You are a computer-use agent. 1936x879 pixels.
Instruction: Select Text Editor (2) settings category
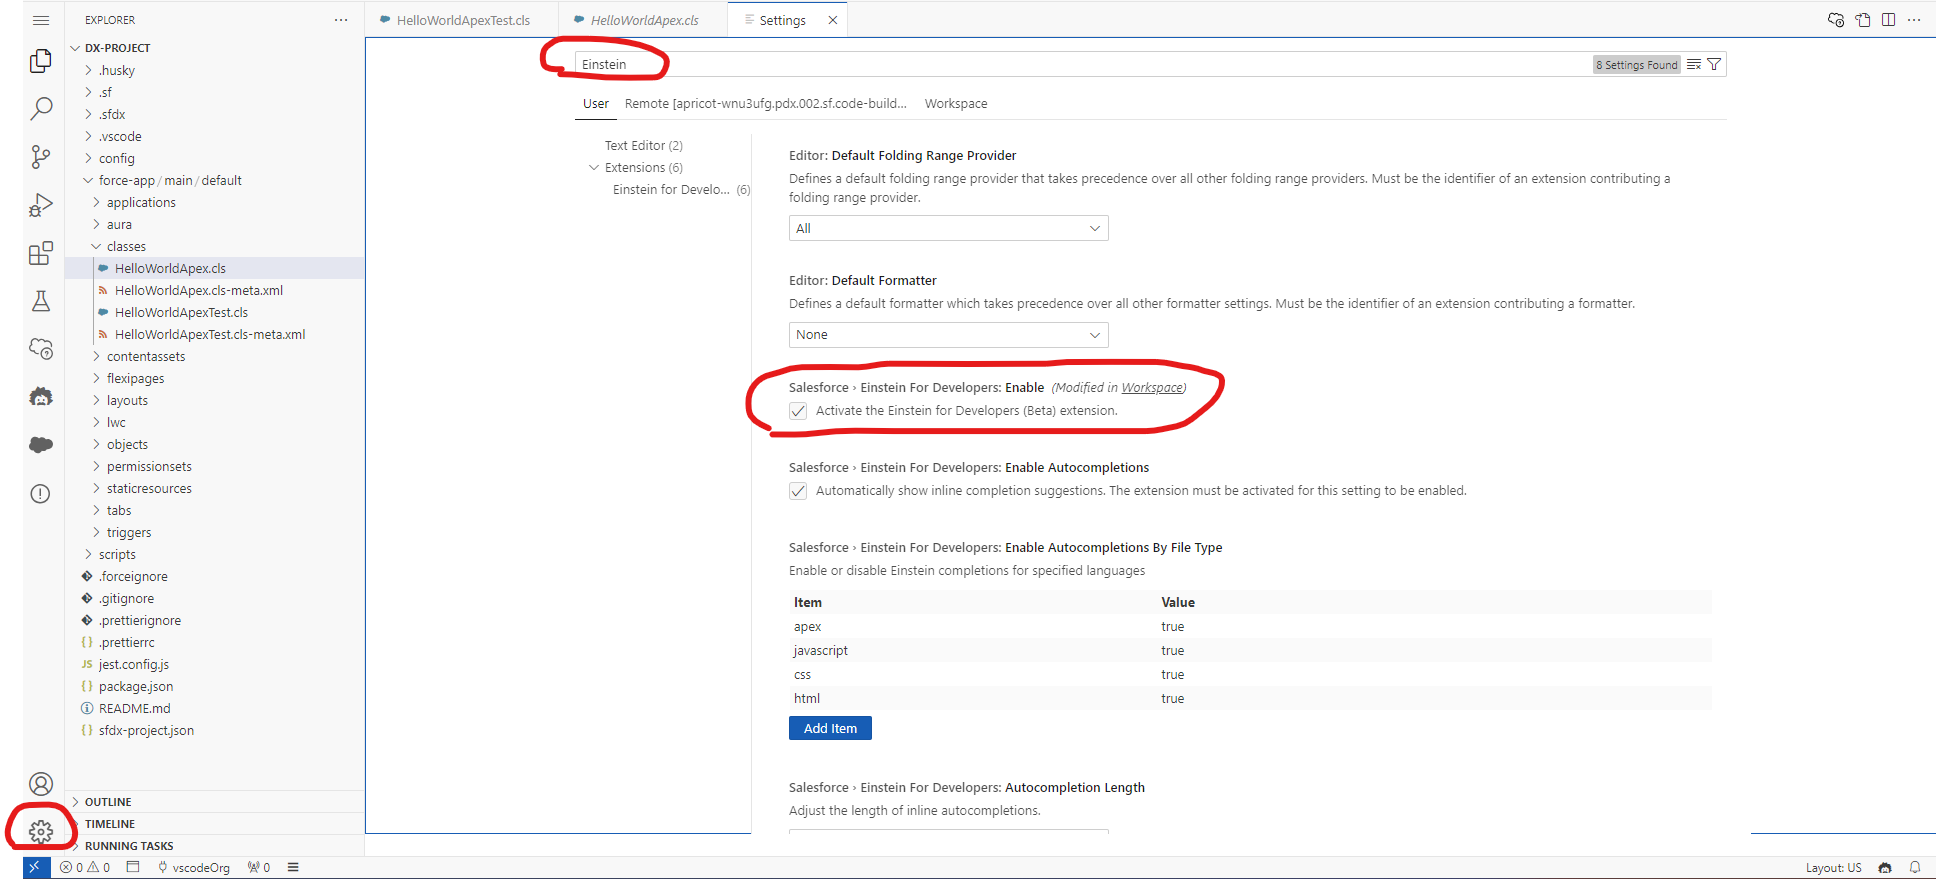(x=644, y=146)
